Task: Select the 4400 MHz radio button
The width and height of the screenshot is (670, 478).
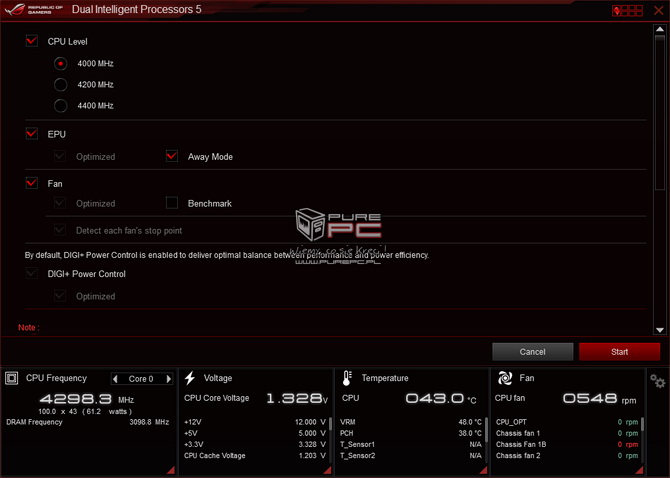Action: pos(61,106)
